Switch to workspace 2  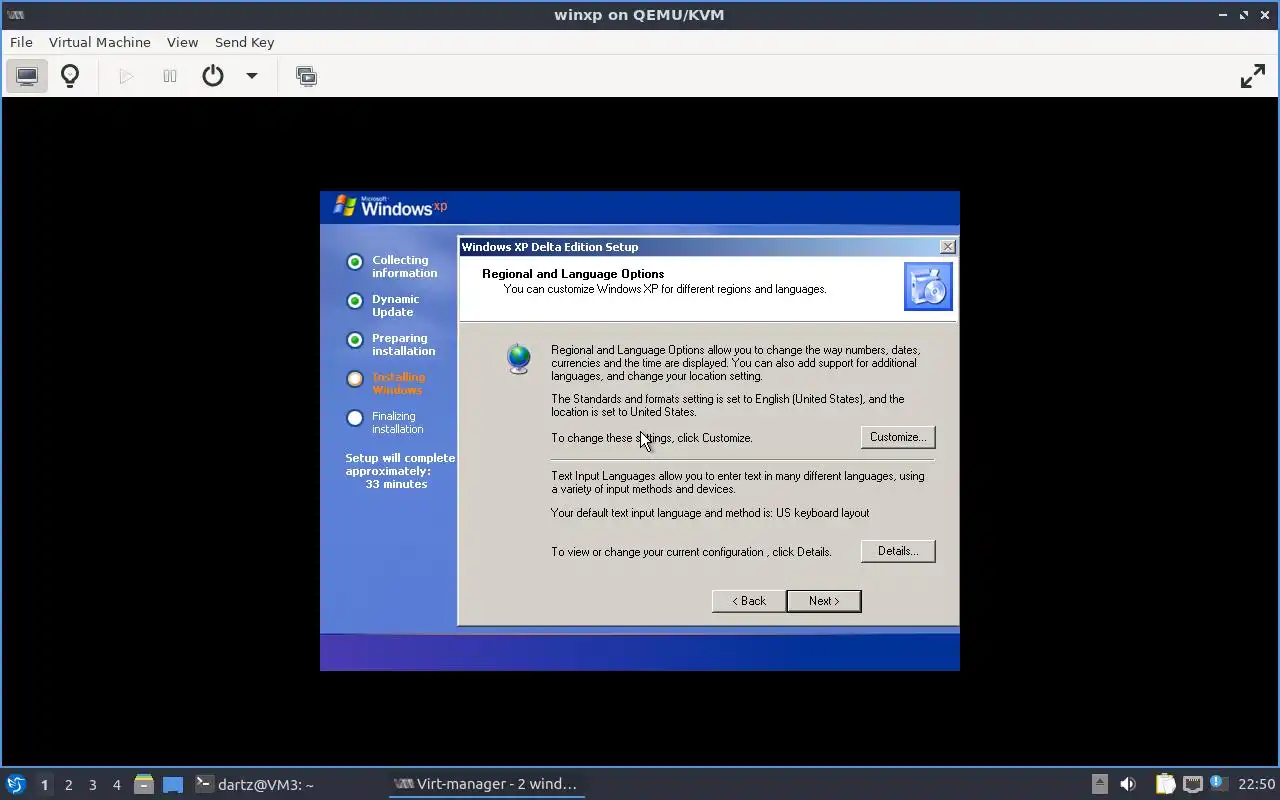click(68, 785)
